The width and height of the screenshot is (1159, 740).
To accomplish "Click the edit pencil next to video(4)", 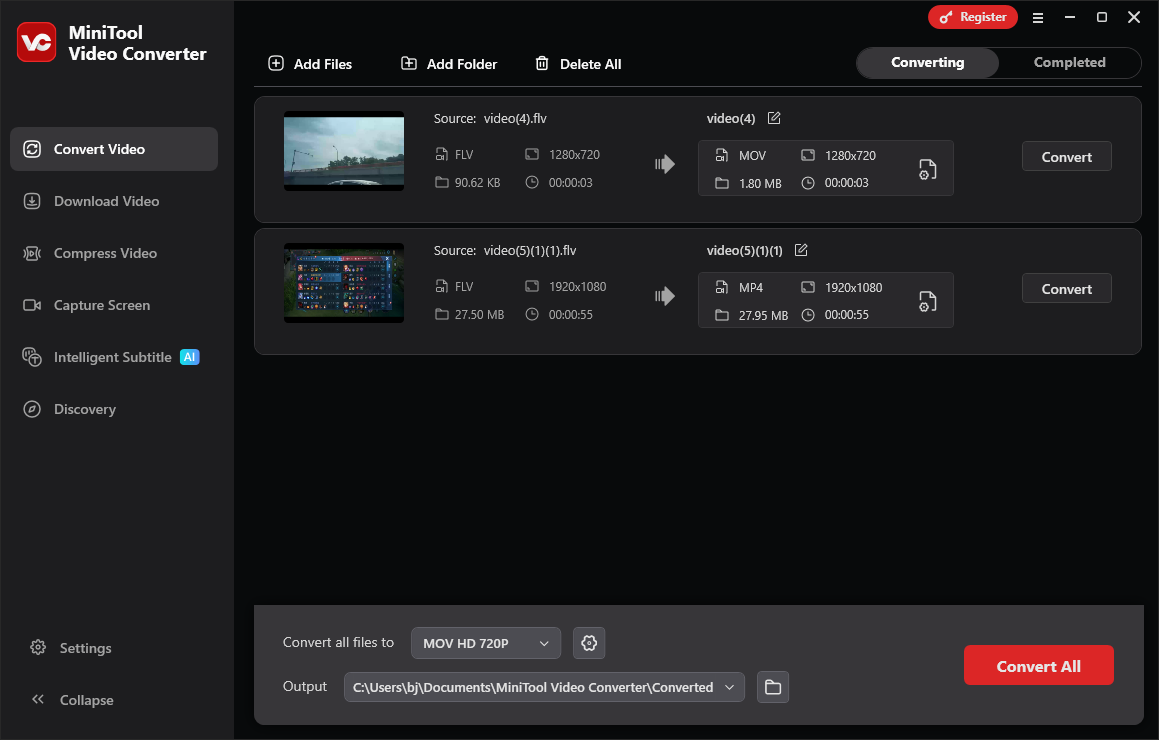I will point(773,117).
